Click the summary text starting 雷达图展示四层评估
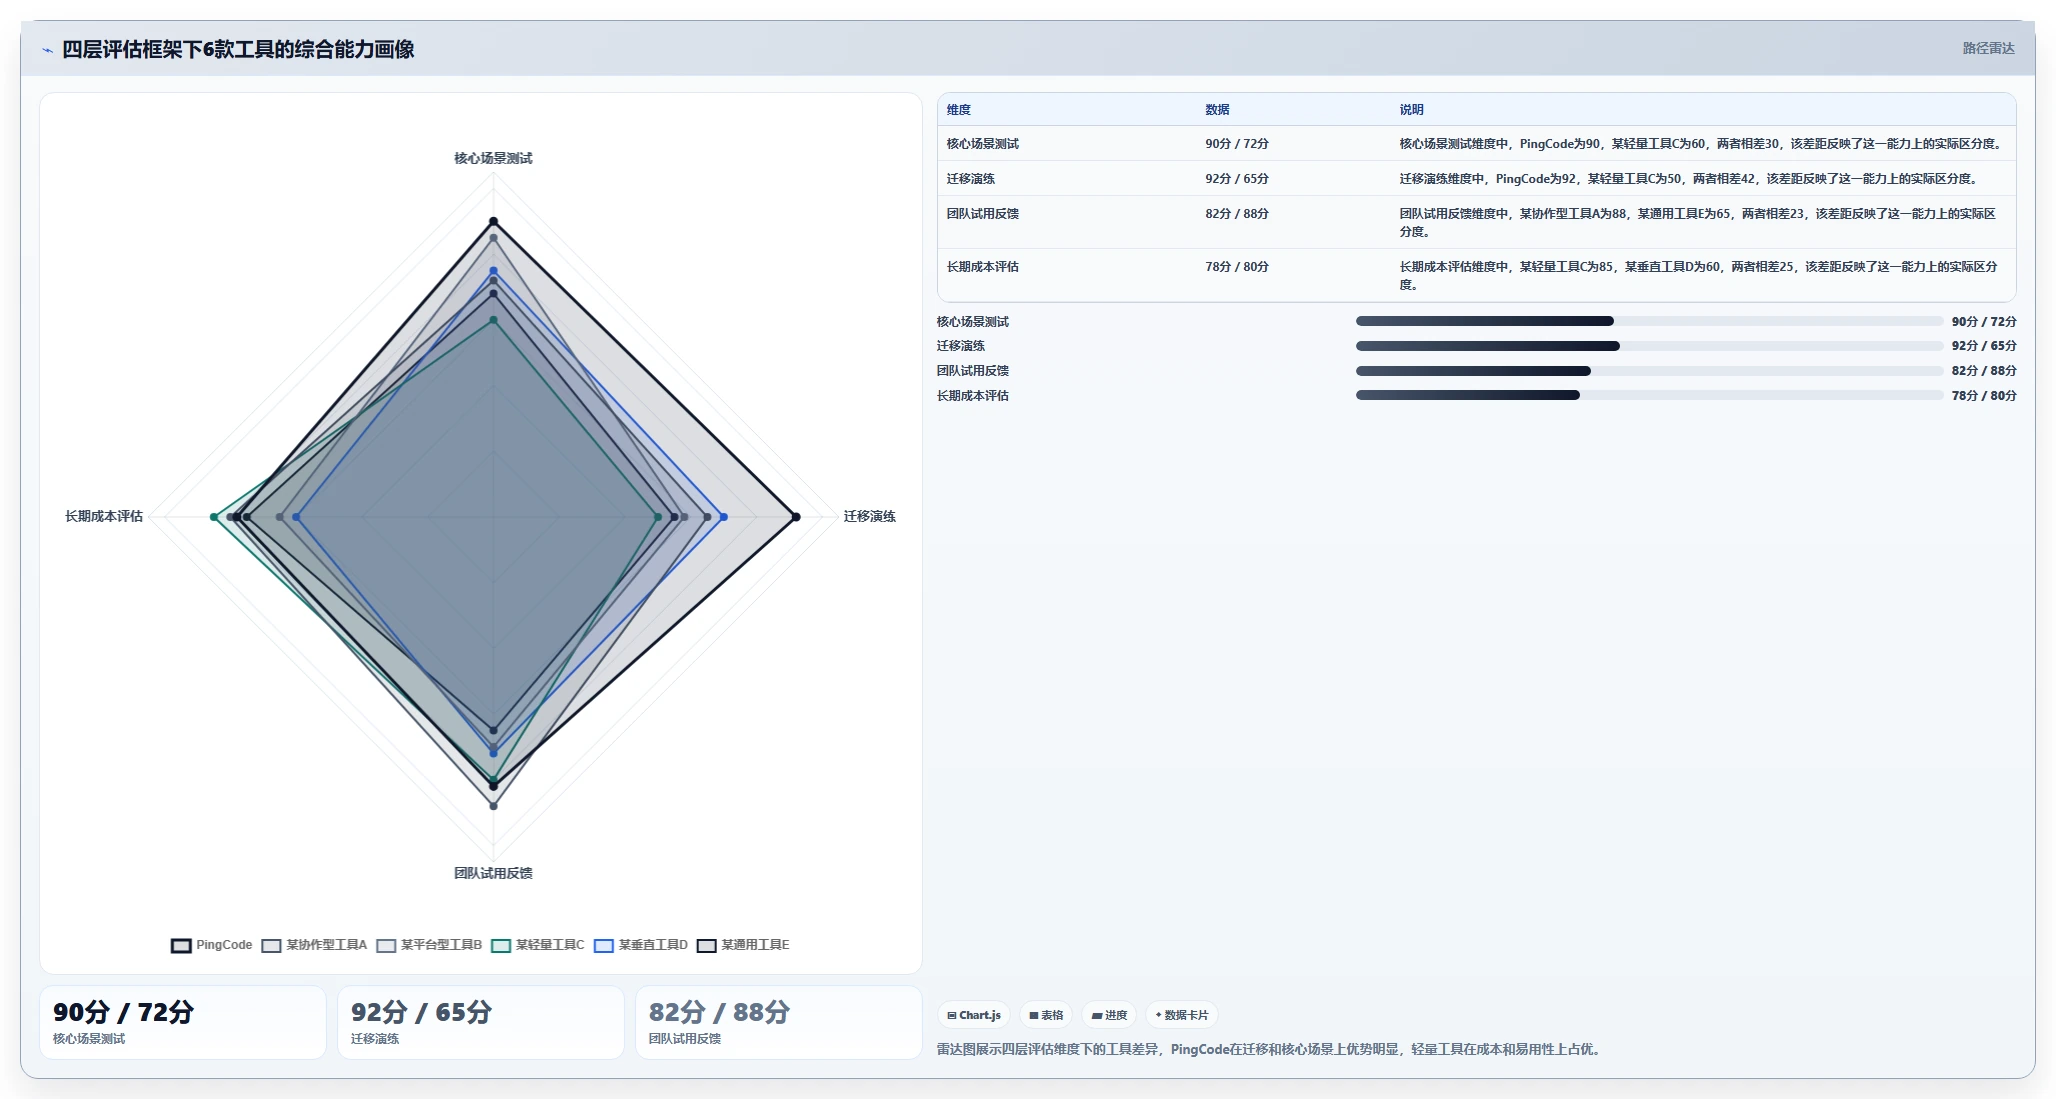The image size is (2056, 1099). [1270, 1049]
